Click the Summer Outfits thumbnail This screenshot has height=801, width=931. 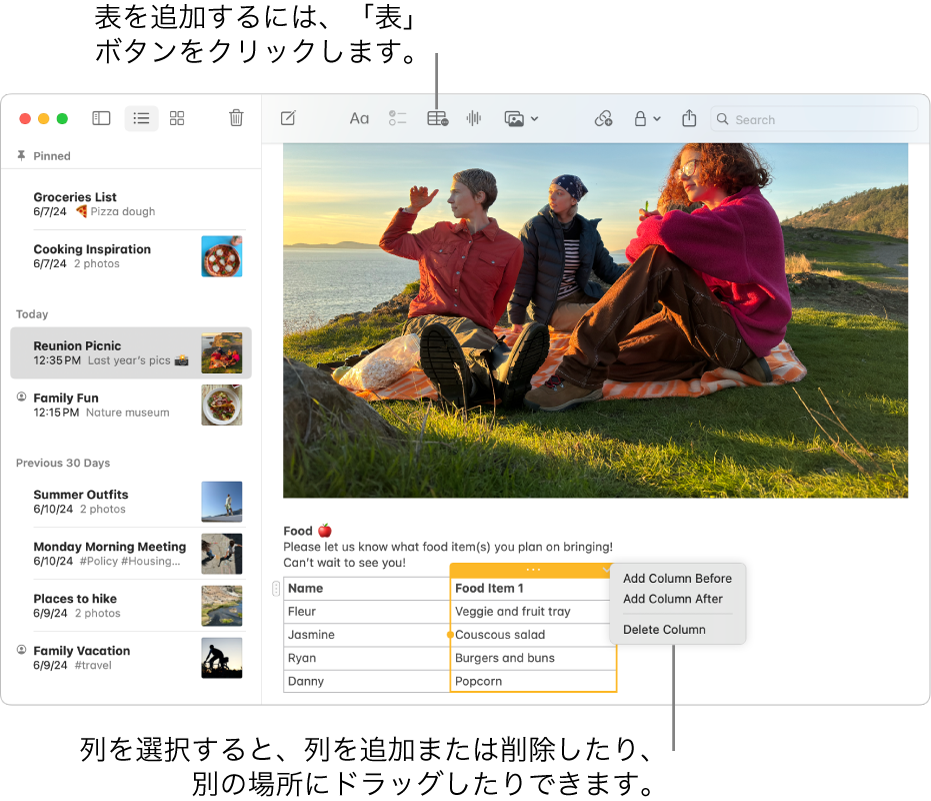point(221,502)
